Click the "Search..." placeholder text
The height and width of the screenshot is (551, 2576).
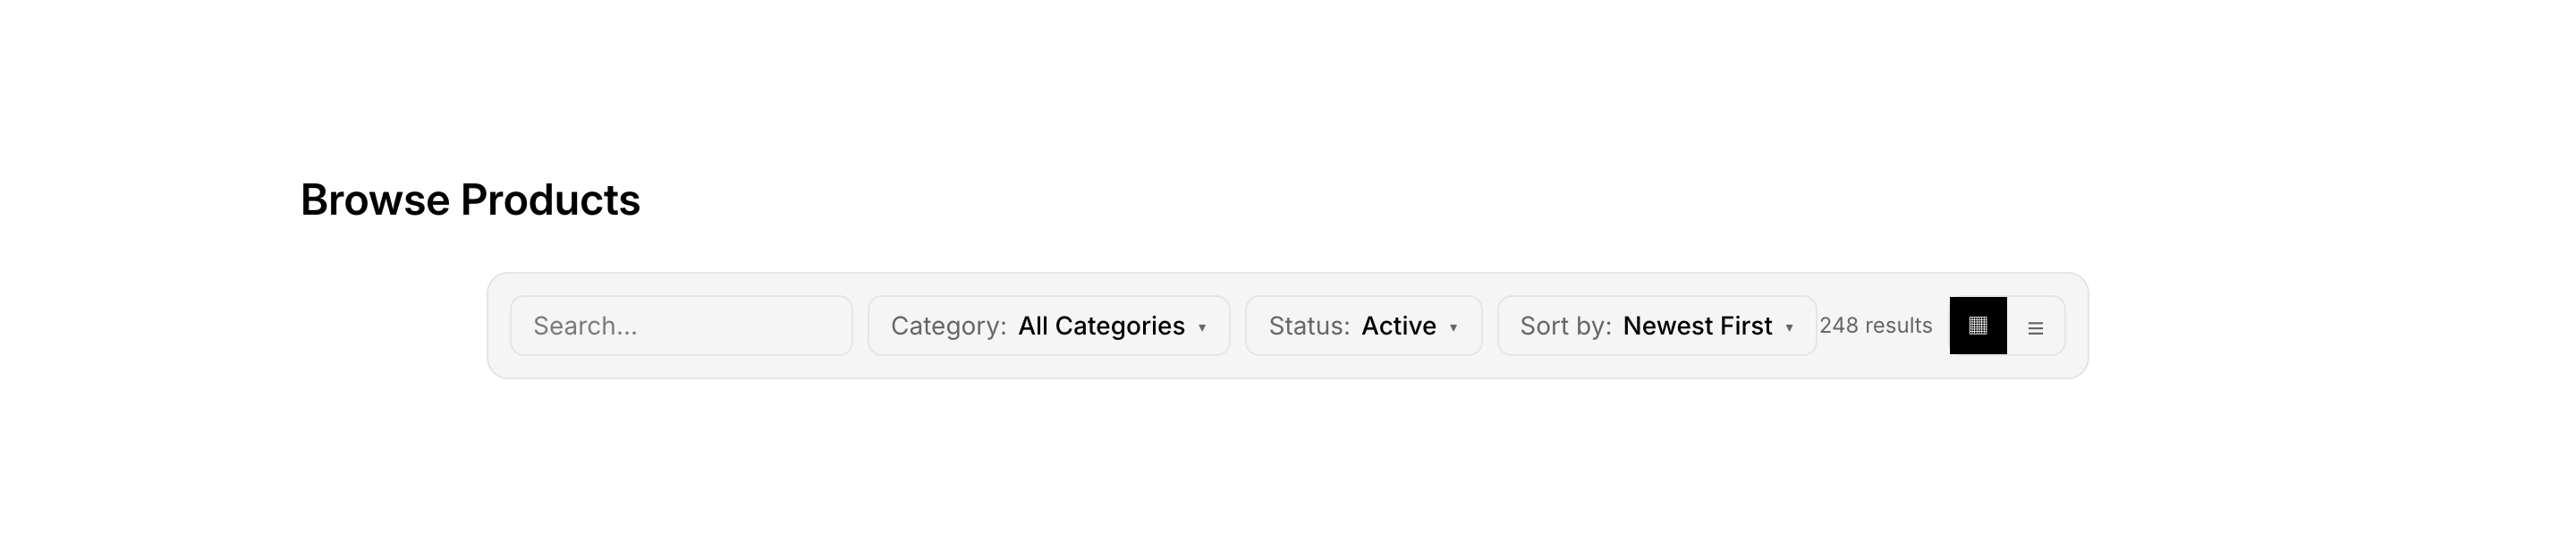[585, 326]
